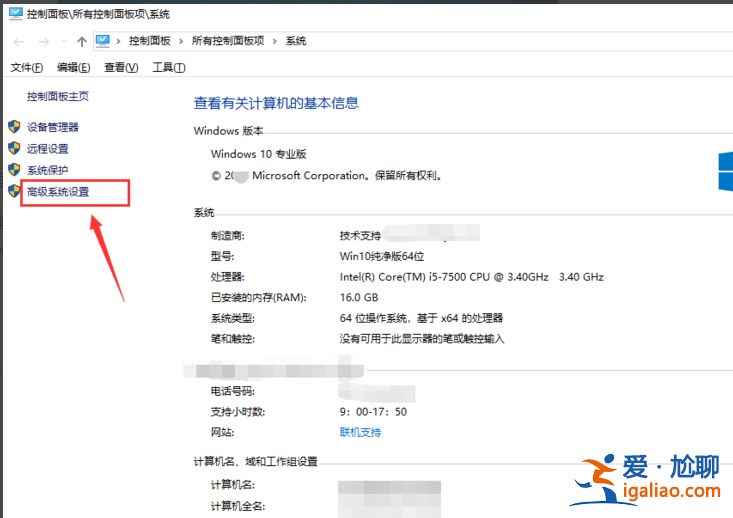Open 系统保护 from the sidebar
The width and height of the screenshot is (733, 518).
coord(48,170)
